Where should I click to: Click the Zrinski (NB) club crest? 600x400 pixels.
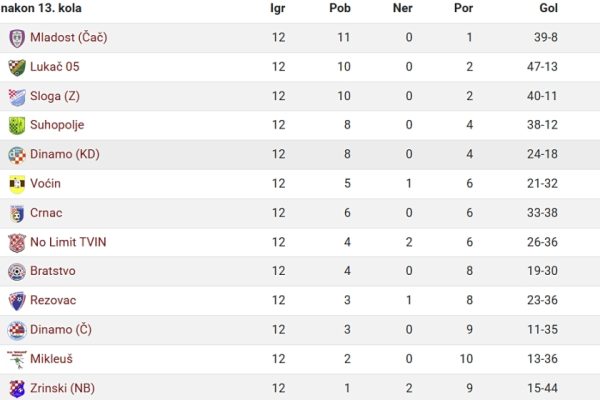coord(17,389)
